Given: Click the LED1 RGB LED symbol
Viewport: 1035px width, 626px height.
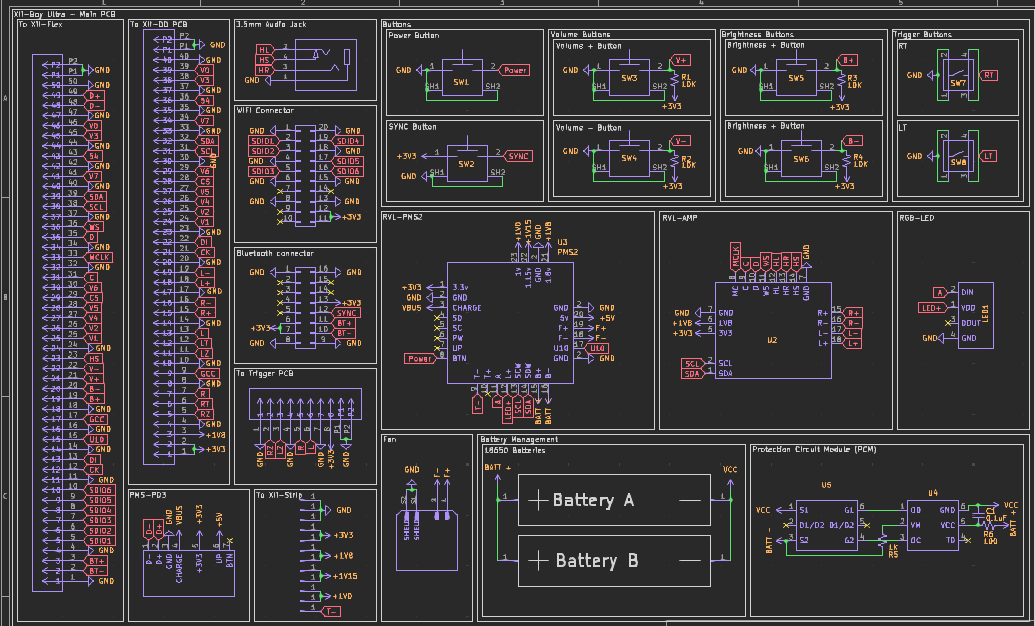Looking at the screenshot, I should tap(976, 316).
